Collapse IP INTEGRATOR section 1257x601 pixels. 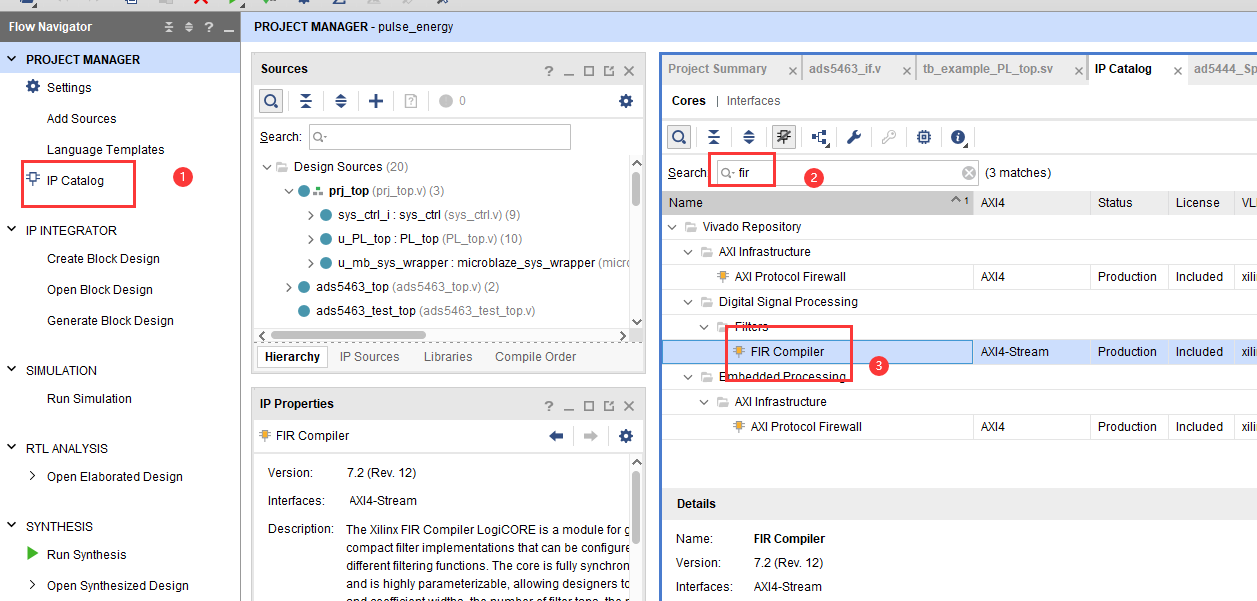pos(12,230)
